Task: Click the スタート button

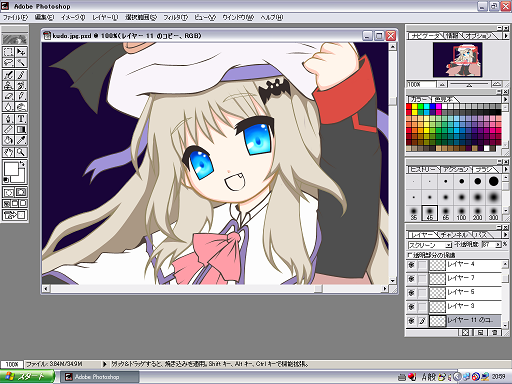Action: click(27, 377)
